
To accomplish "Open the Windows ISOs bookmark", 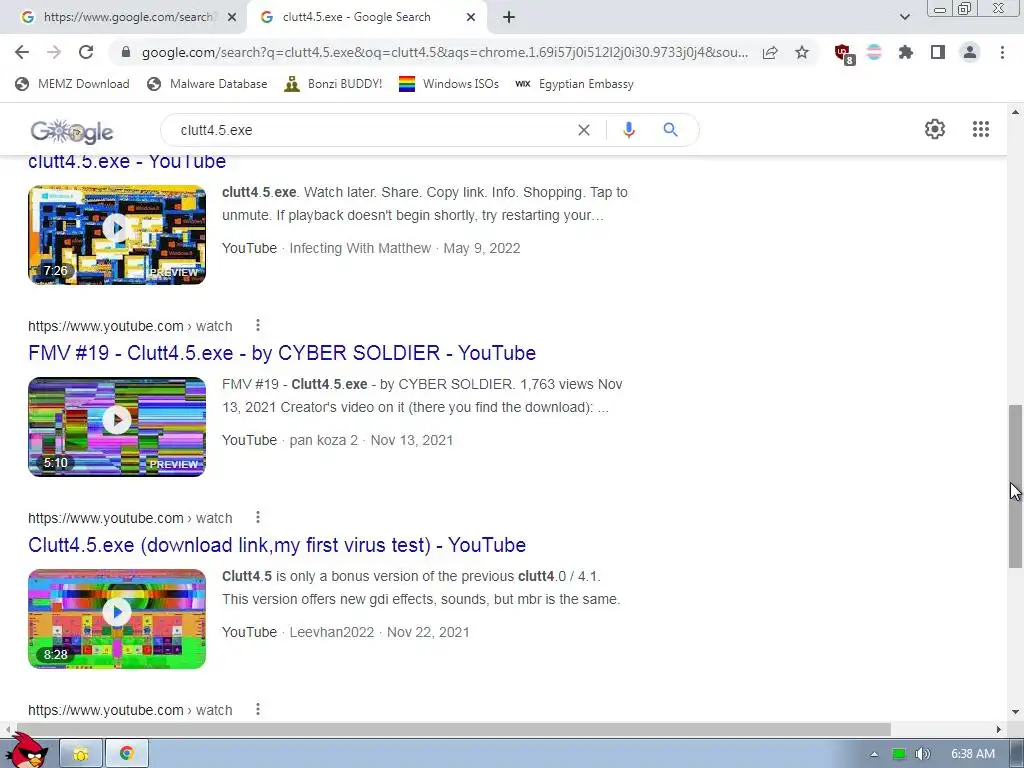I will [x=449, y=84].
